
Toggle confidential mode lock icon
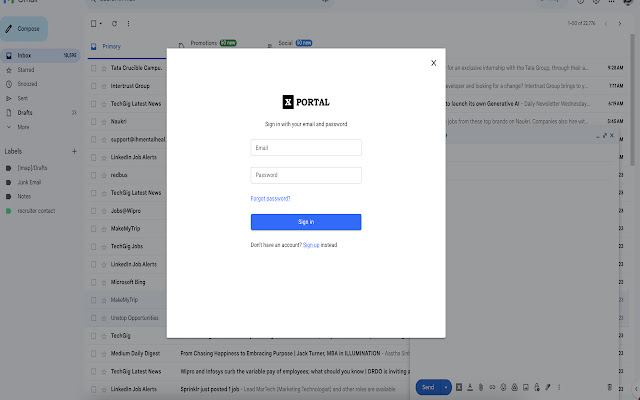point(537,387)
